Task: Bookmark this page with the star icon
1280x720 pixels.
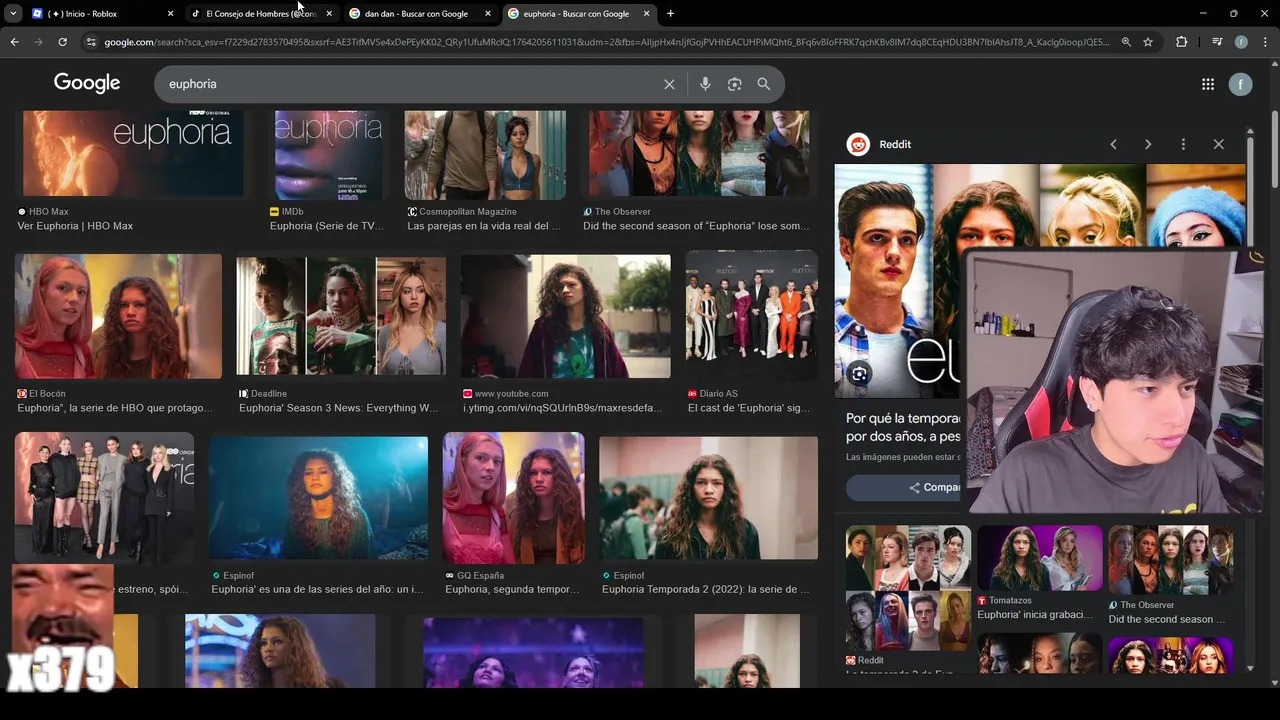Action: point(1148,42)
